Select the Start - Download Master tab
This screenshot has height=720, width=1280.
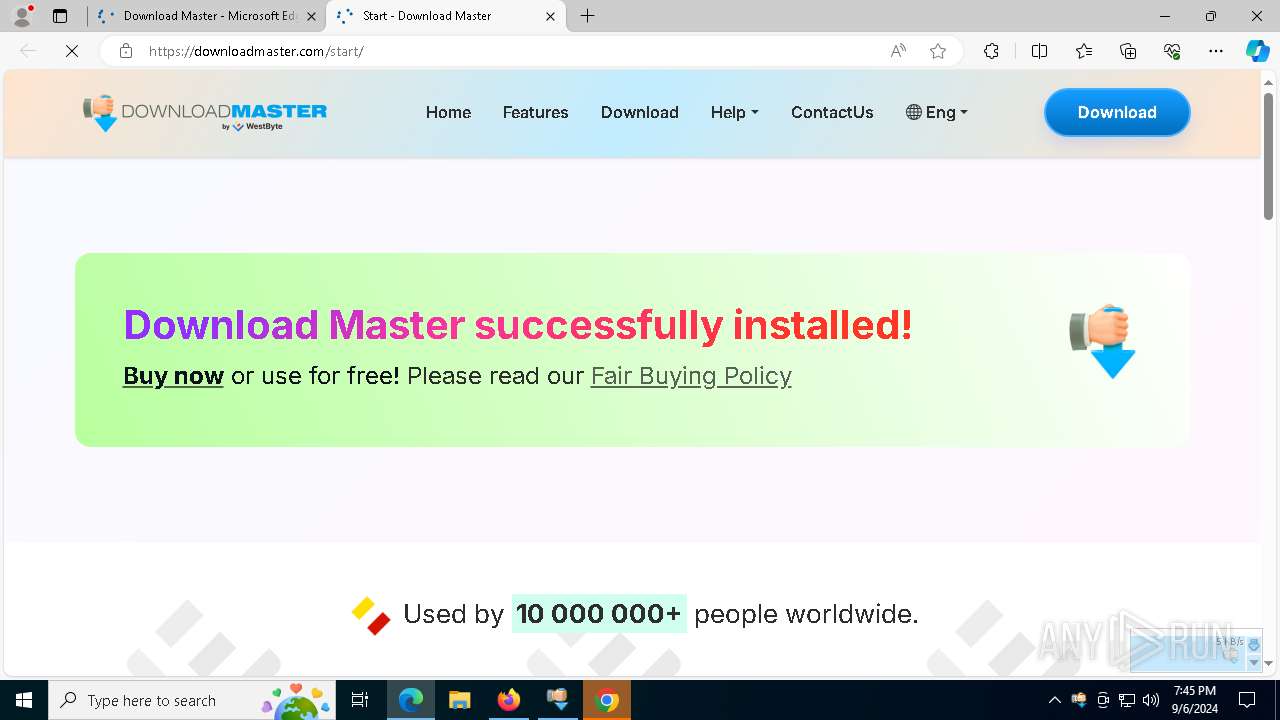[446, 16]
